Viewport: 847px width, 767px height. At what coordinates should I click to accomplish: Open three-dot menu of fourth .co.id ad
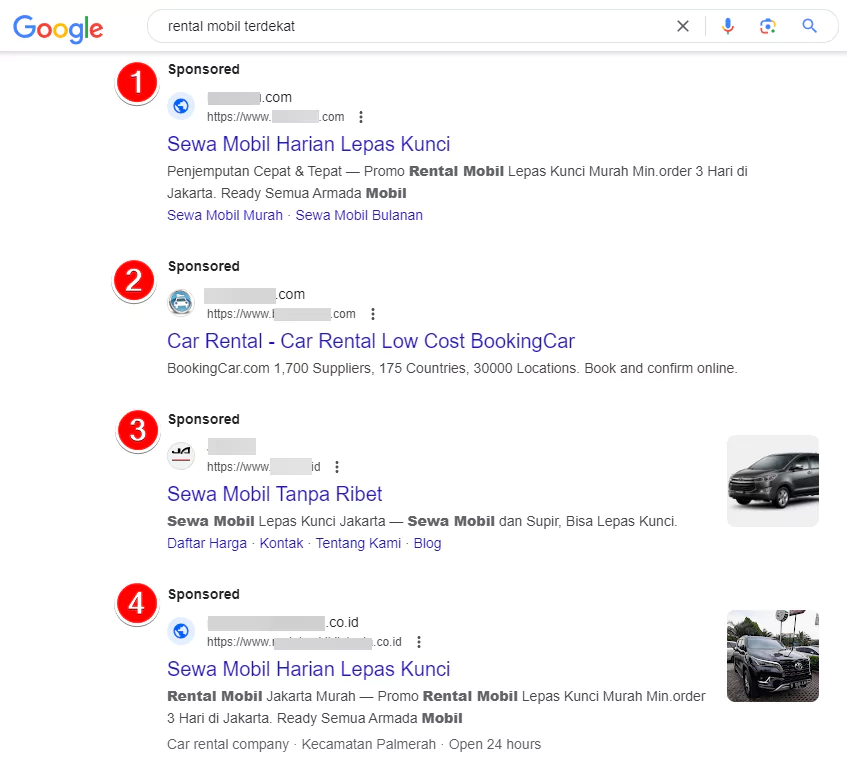coord(419,642)
